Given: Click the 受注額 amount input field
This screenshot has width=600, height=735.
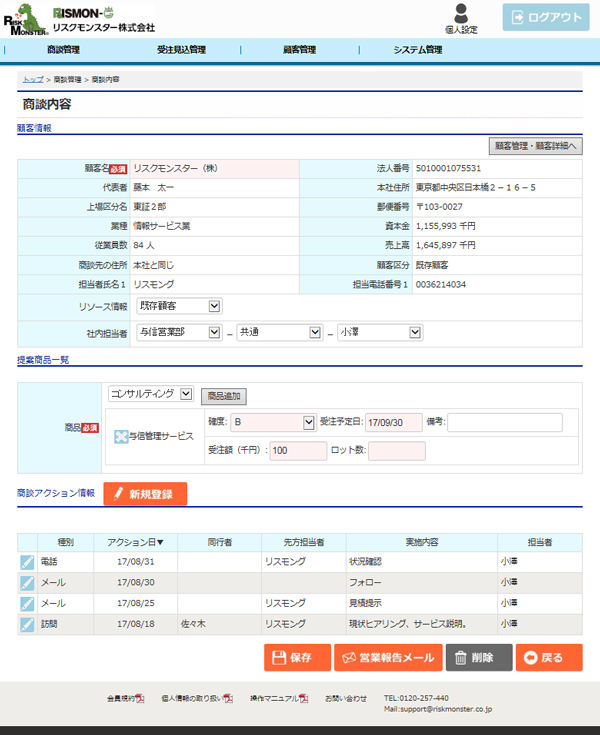Looking at the screenshot, I should [x=298, y=451].
